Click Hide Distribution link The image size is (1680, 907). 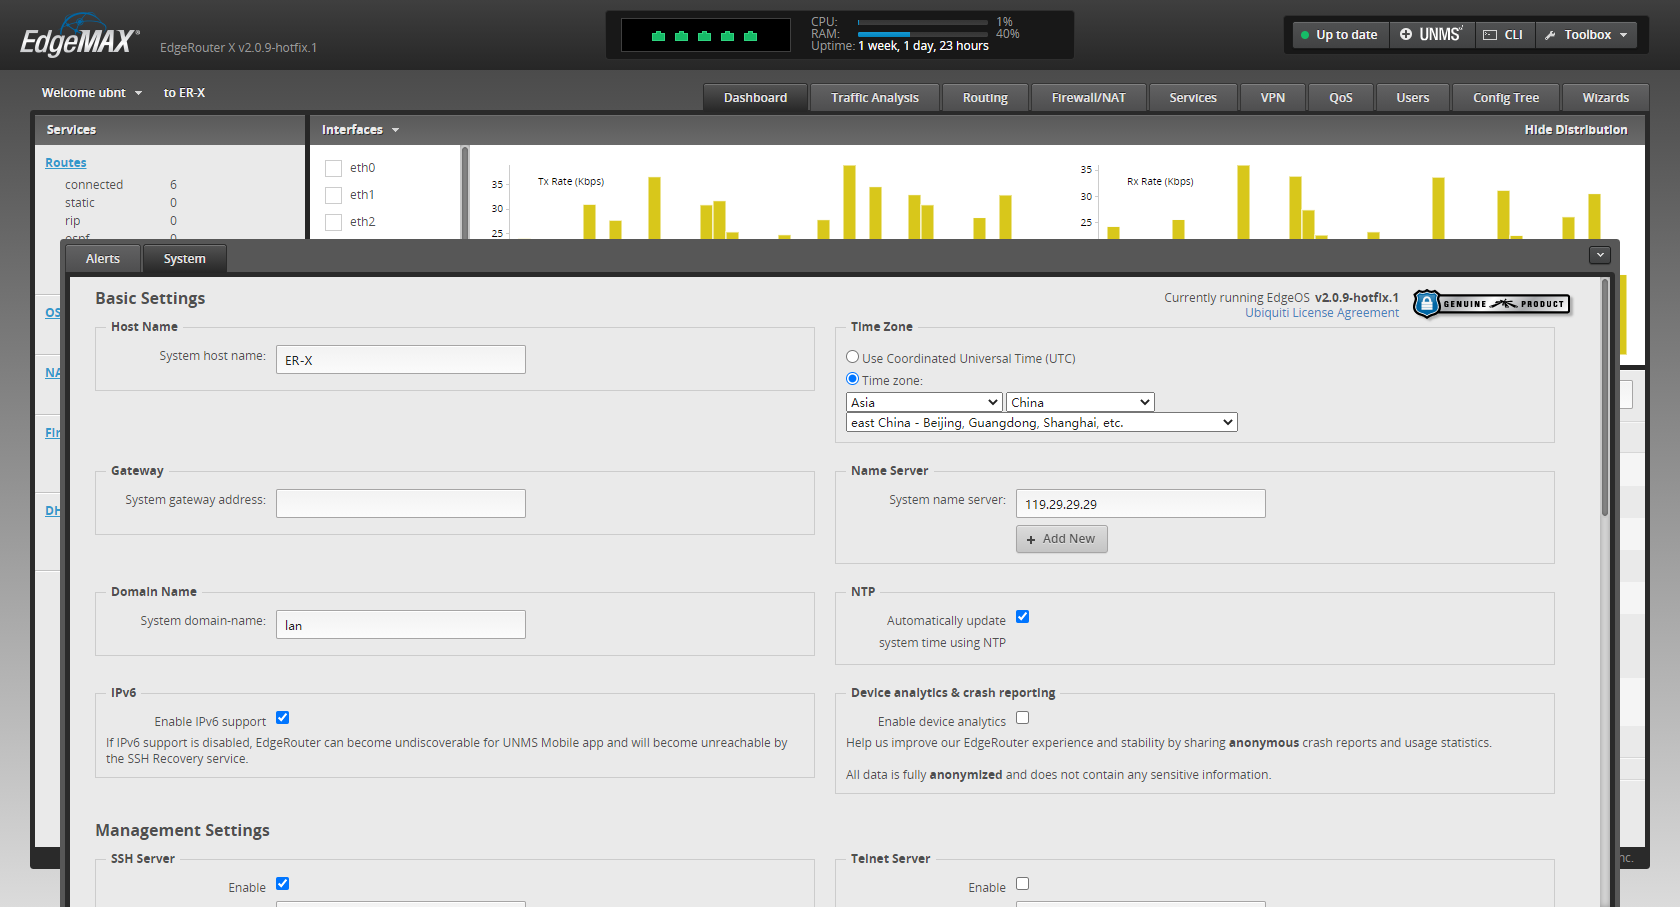pos(1576,130)
